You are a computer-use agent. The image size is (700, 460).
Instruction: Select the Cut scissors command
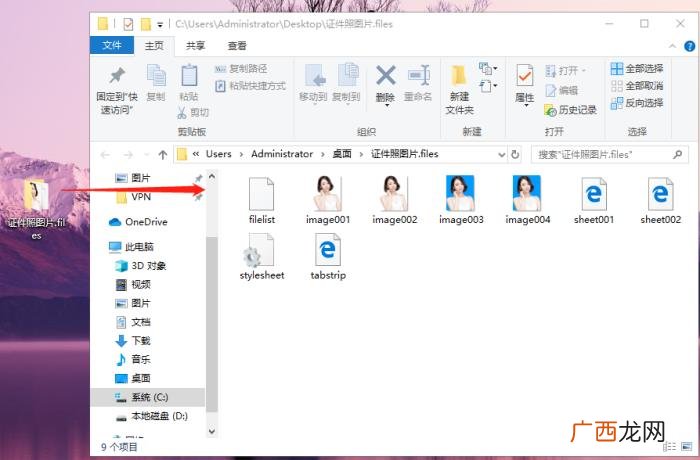[x=193, y=113]
